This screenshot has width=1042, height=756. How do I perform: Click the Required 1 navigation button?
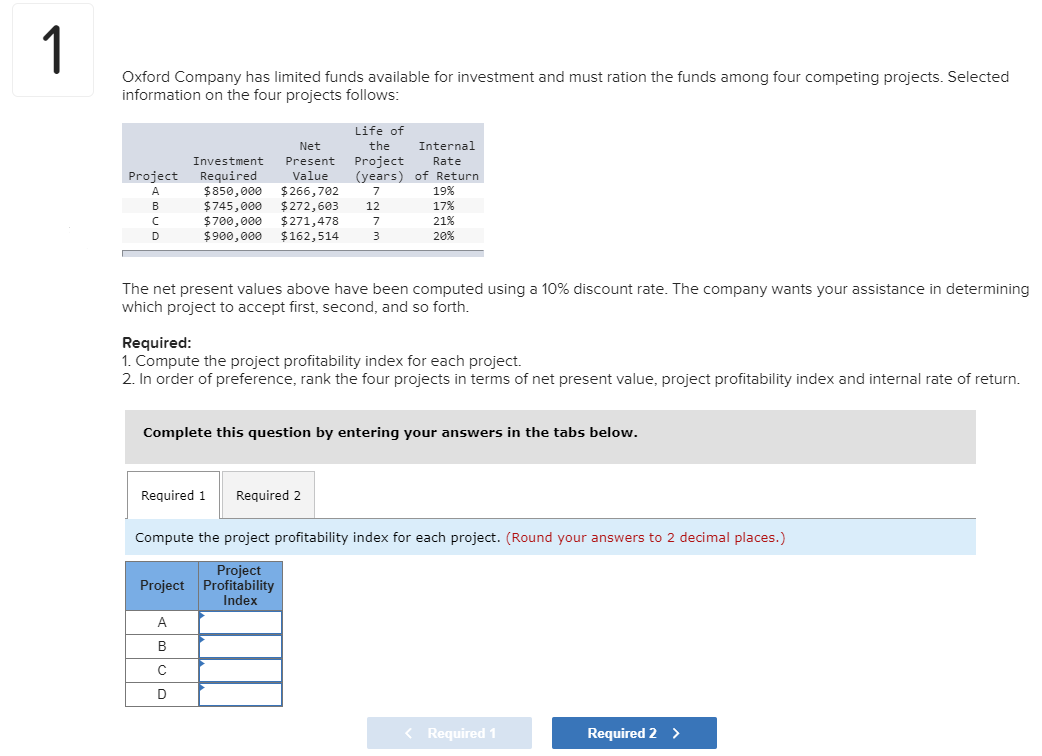point(448,732)
